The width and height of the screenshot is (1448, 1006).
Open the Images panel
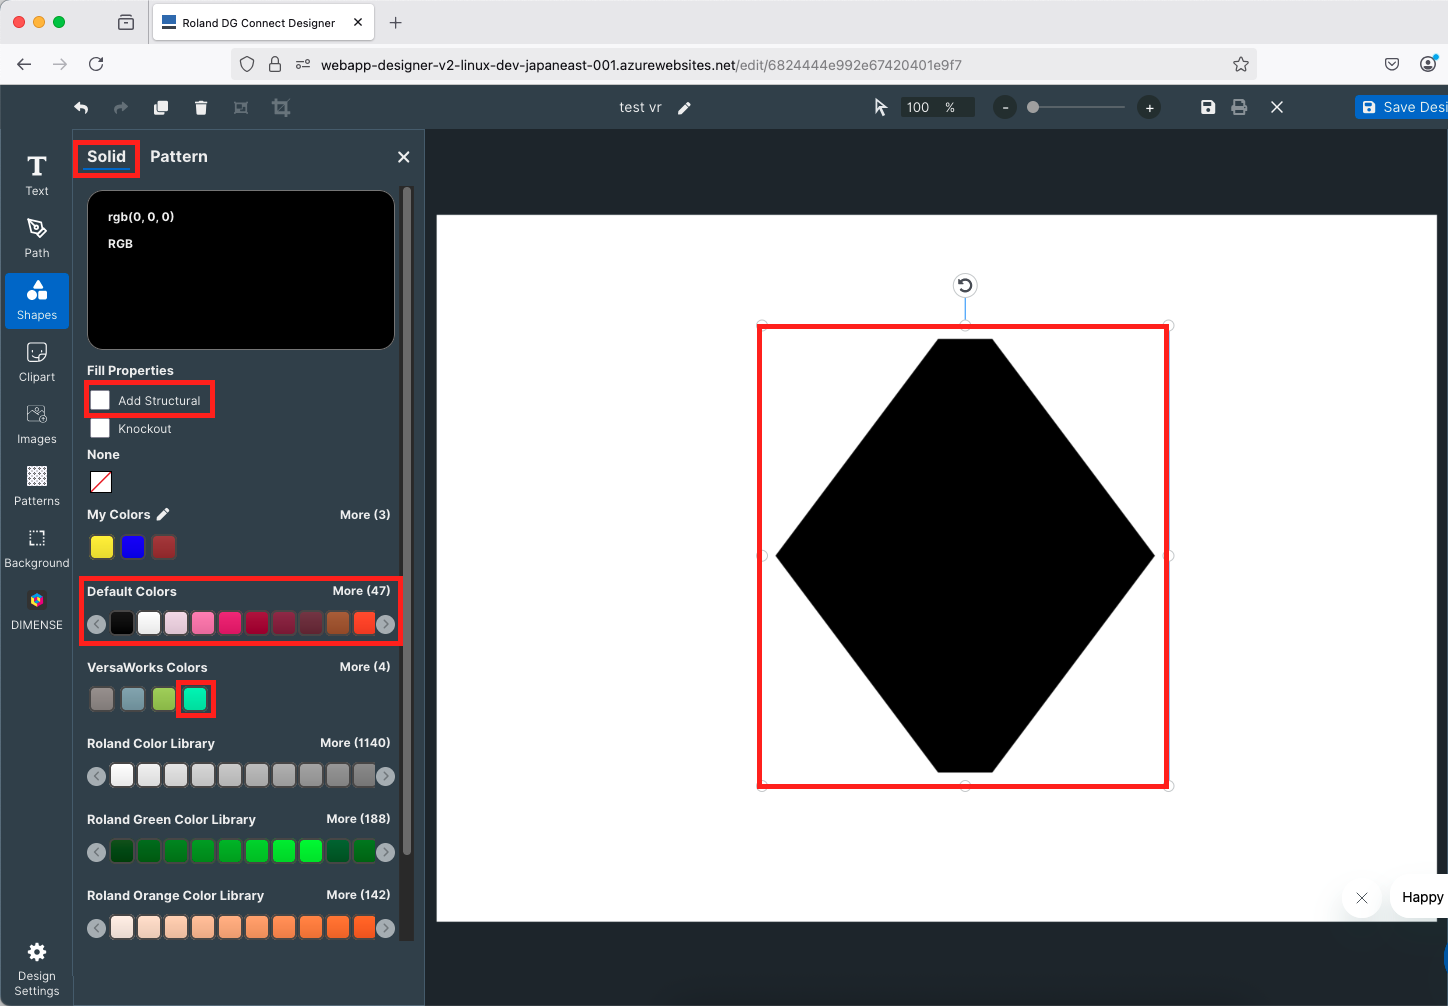click(x=37, y=424)
